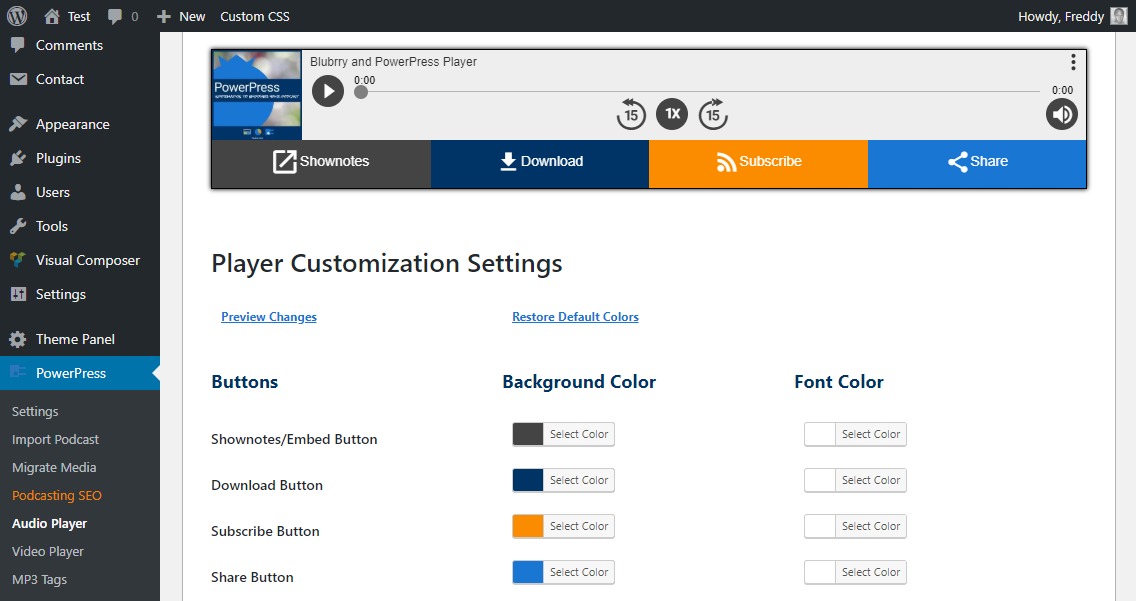Play the Blubrry PowerPress audio
1136x601 pixels.
coord(327,91)
